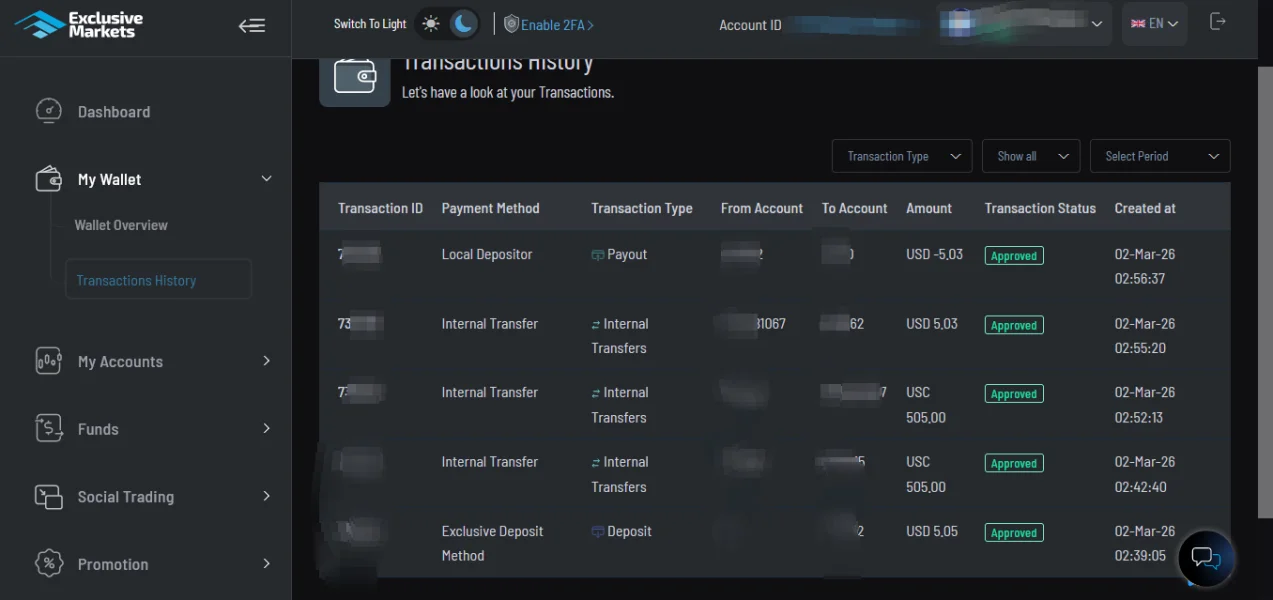The image size is (1273, 600).
Task: Click the My Wallet wallet icon
Action: (x=48, y=180)
